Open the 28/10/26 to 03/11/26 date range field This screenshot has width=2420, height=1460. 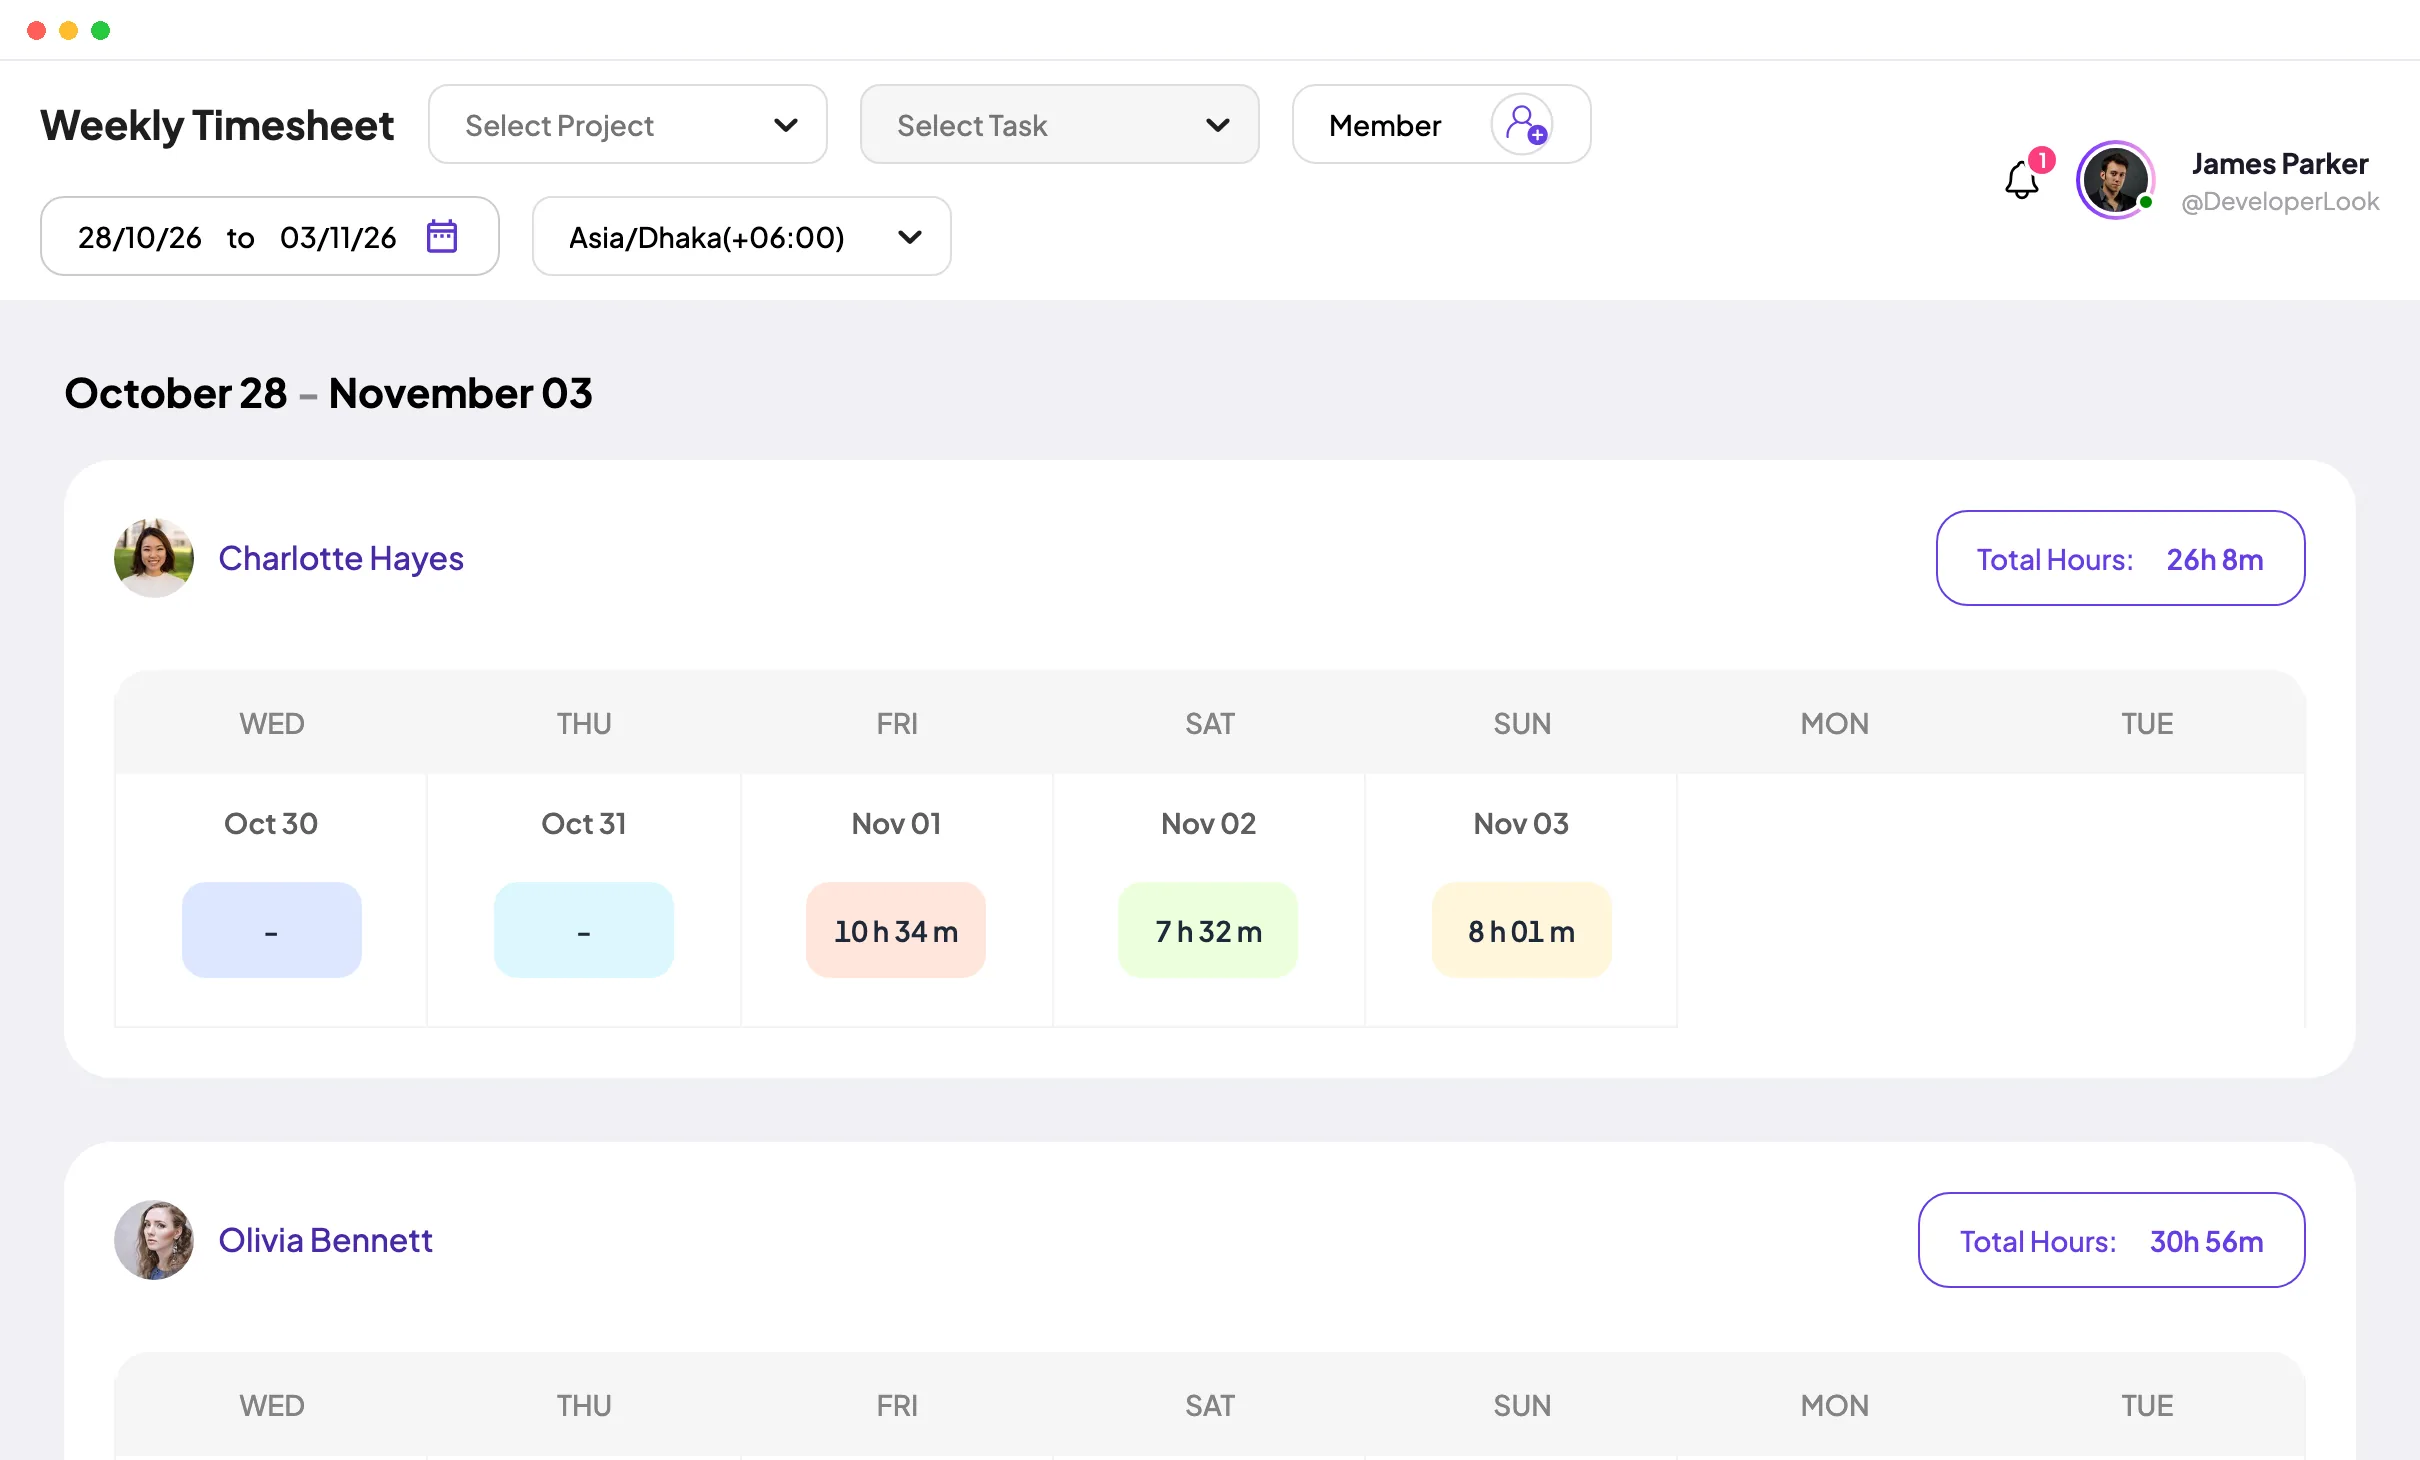point(270,237)
